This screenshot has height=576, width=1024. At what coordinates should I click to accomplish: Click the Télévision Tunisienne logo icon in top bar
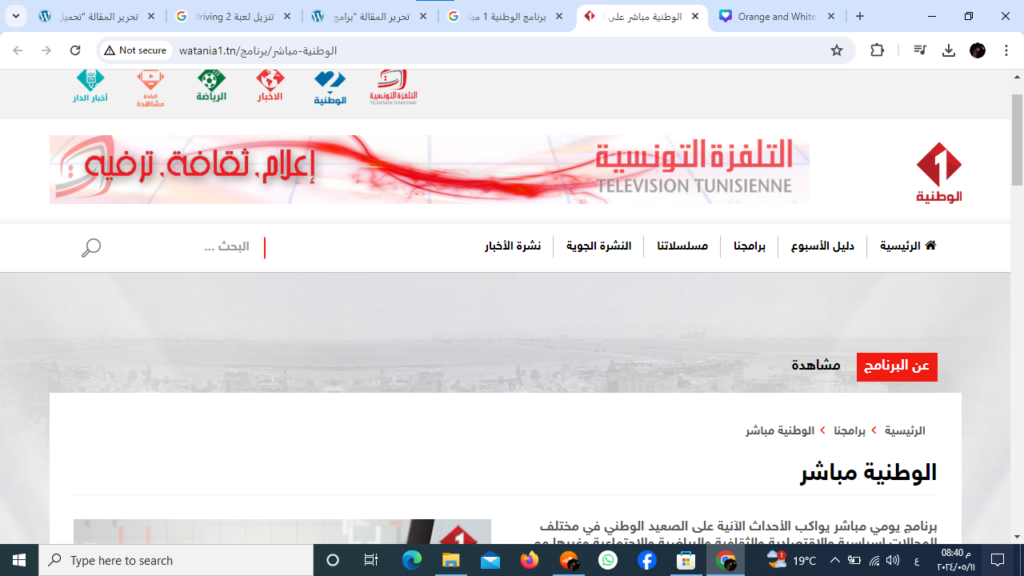click(392, 87)
